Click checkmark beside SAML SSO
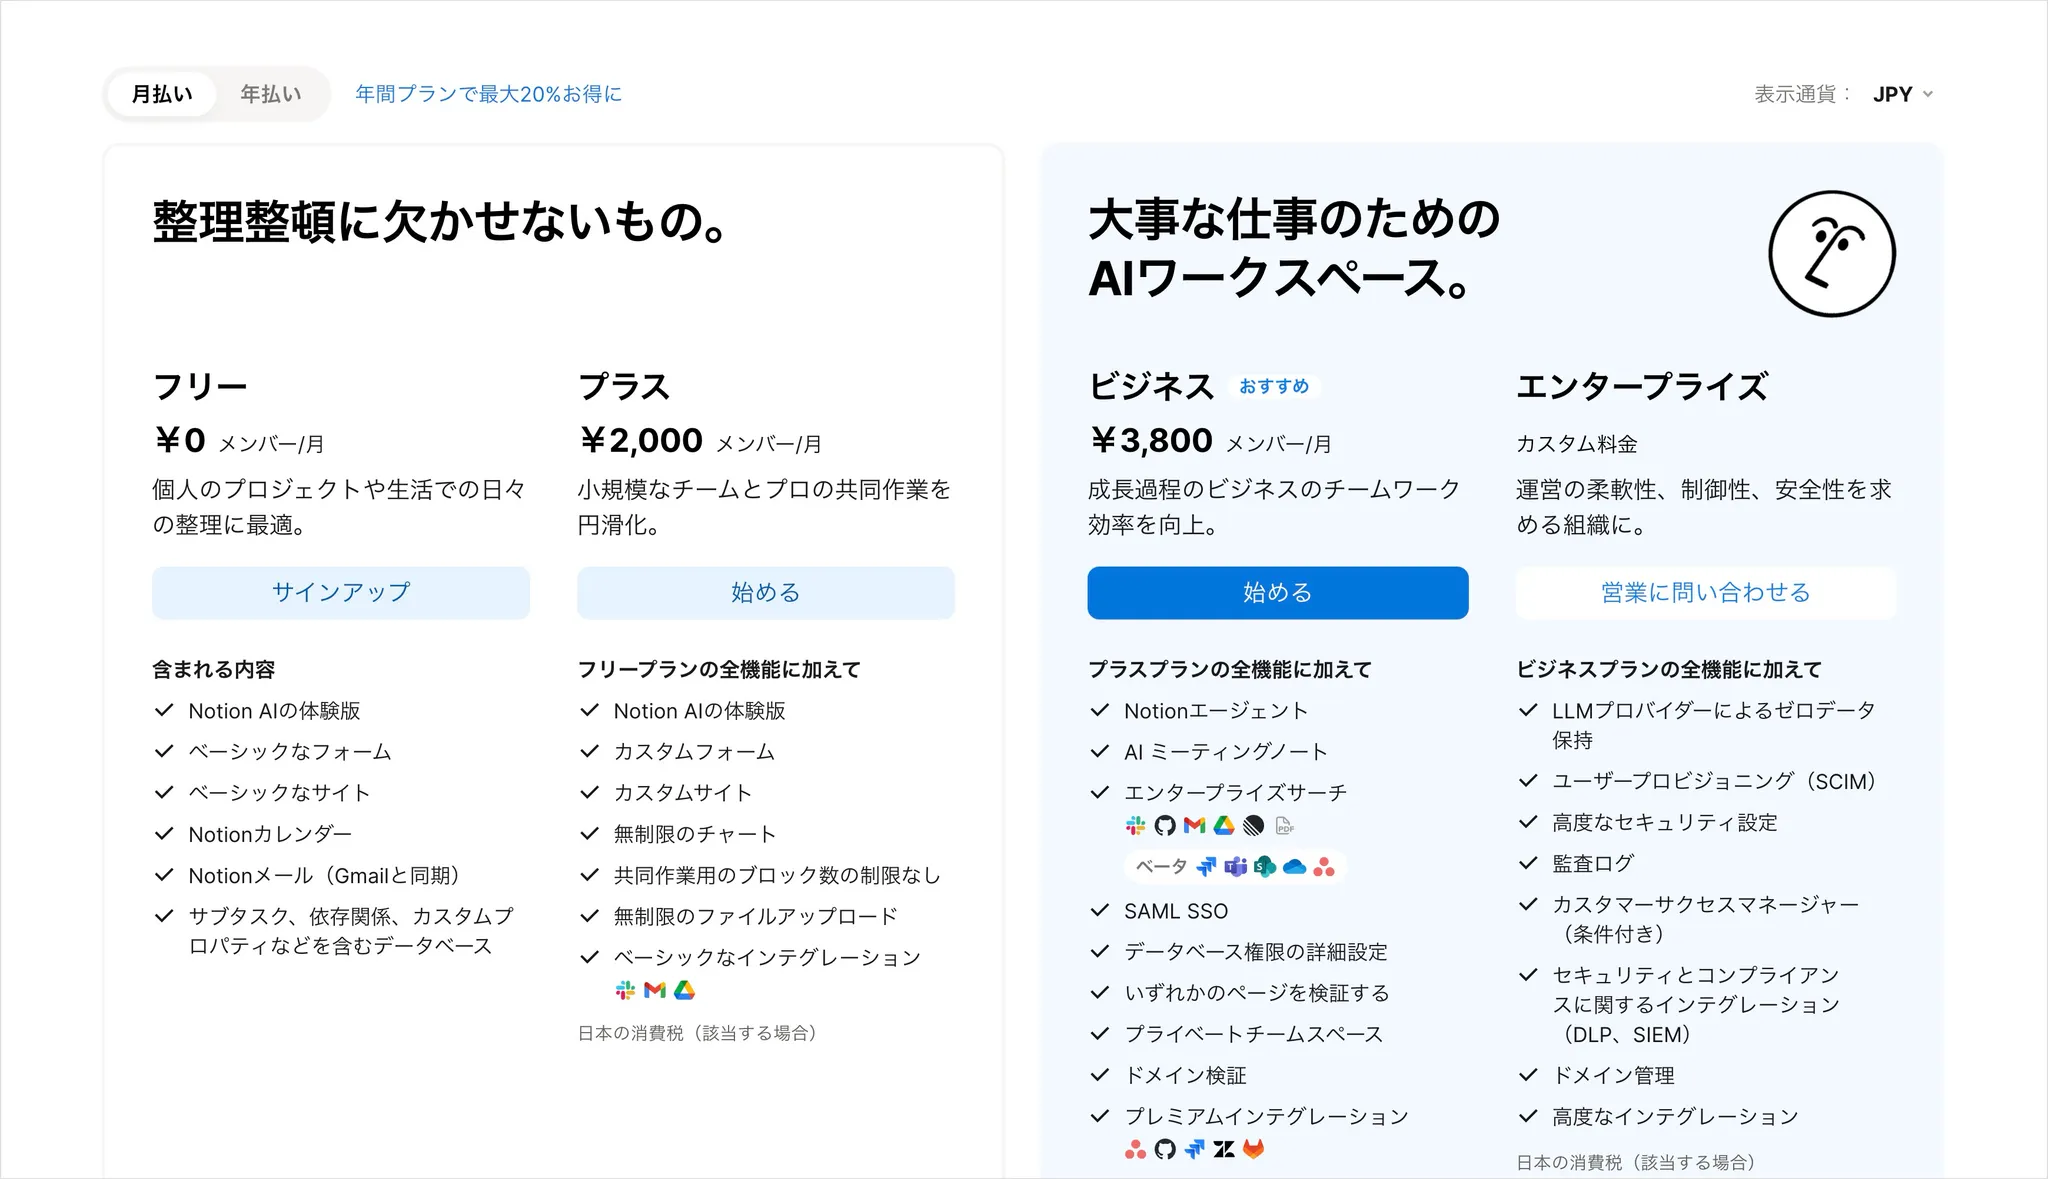The image size is (2048, 1179). pos(1100,911)
